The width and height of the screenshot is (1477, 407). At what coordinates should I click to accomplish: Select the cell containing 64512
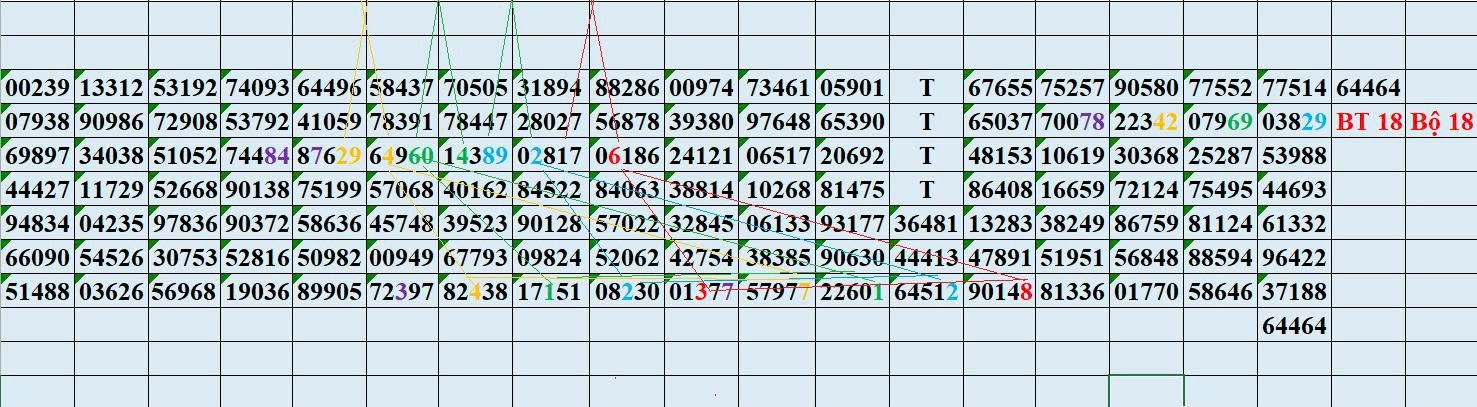pos(926,292)
